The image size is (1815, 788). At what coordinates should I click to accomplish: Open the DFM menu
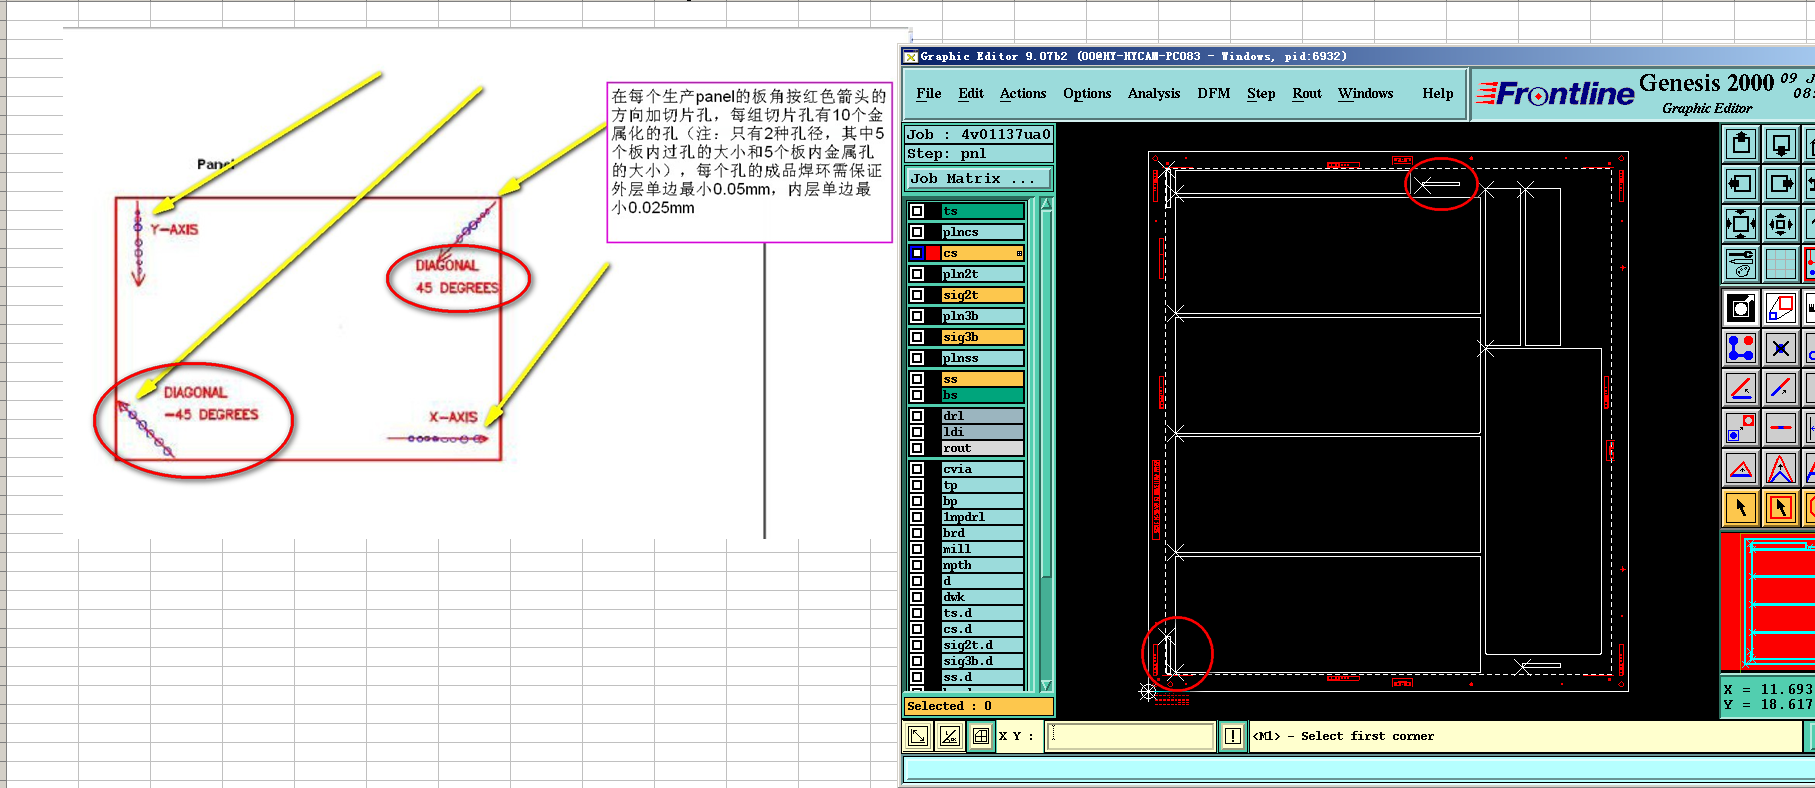click(1214, 94)
